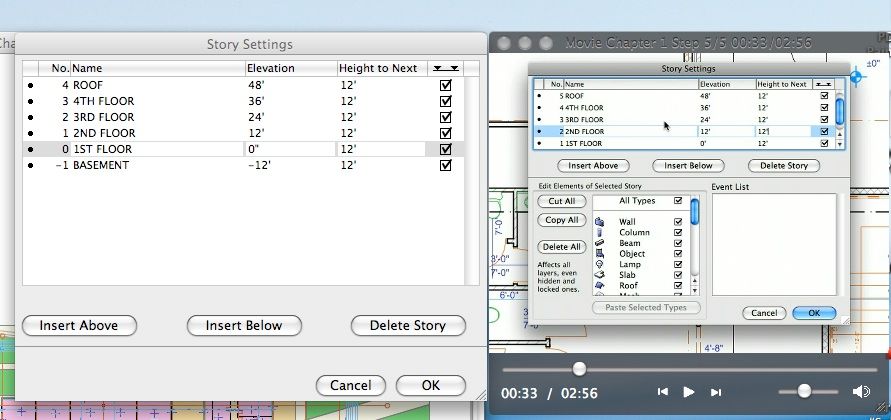Click the -12' elevation of BASEMENT
891x420 pixels.
(x=259, y=165)
